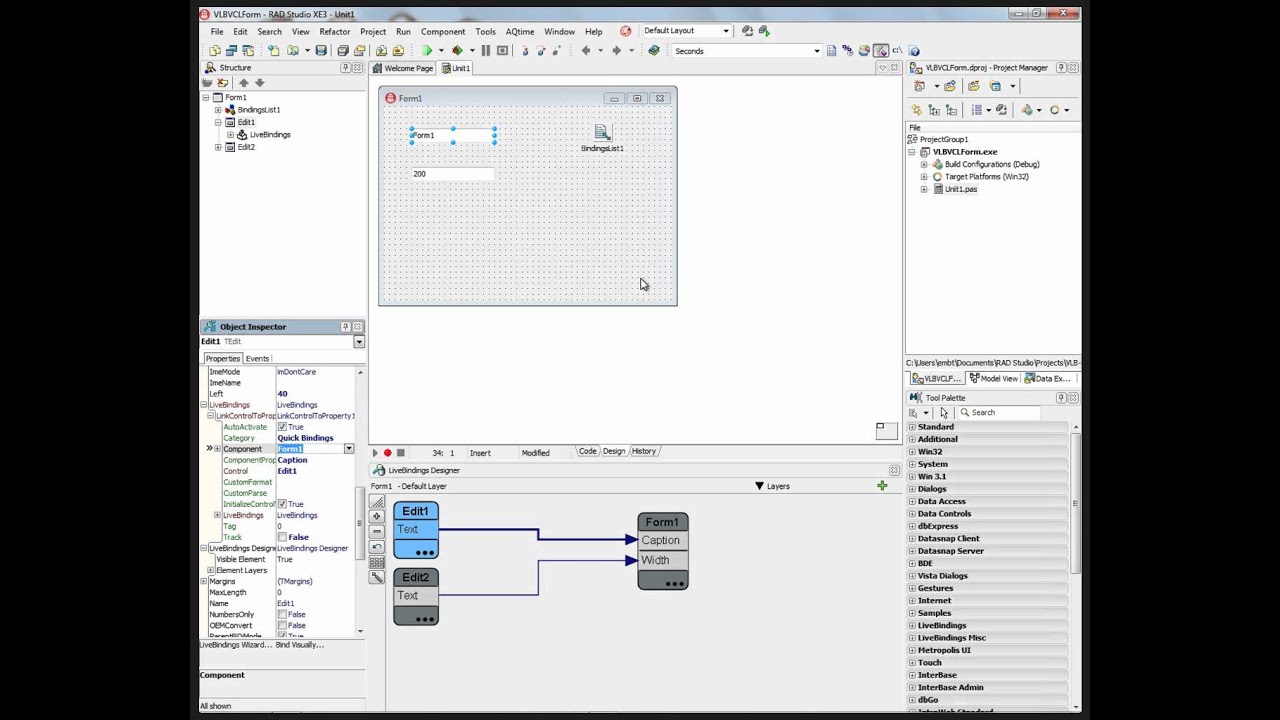Run the project with the green arrow
1280x720 pixels.
pyautogui.click(x=427, y=51)
